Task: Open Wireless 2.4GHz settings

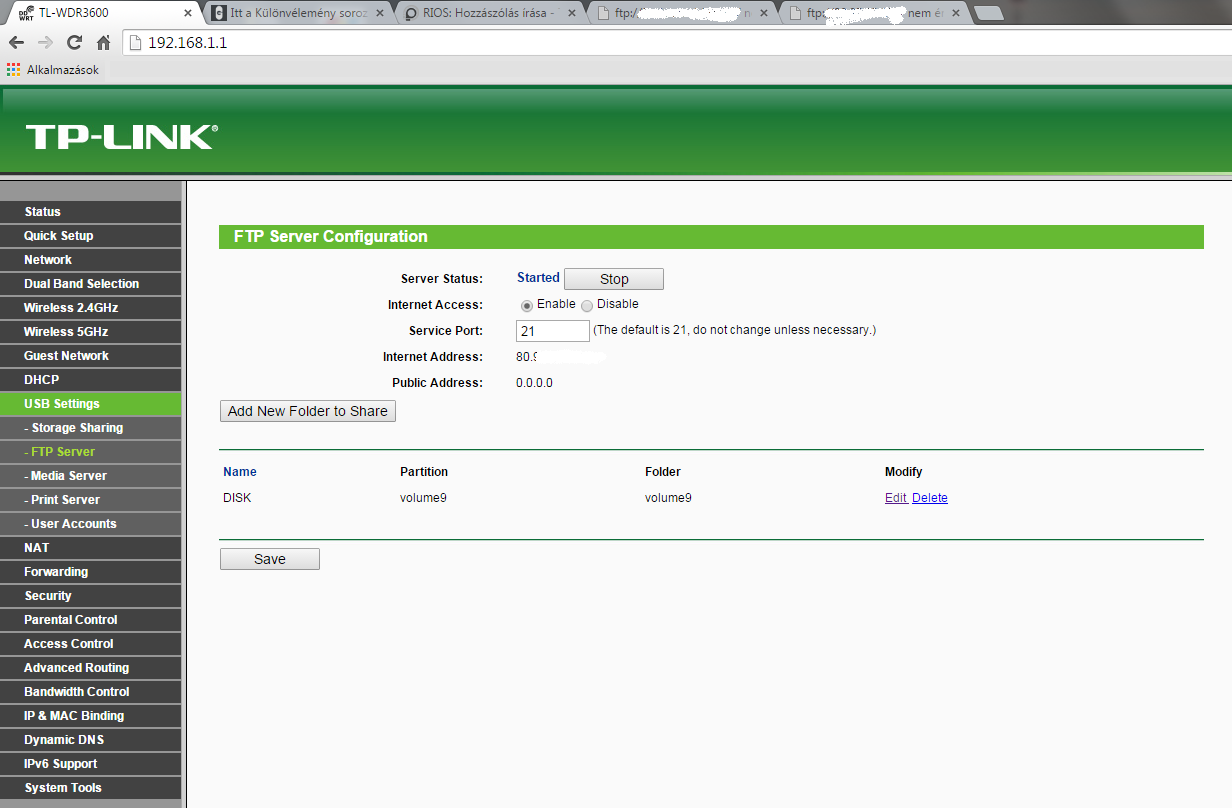Action: coord(91,308)
